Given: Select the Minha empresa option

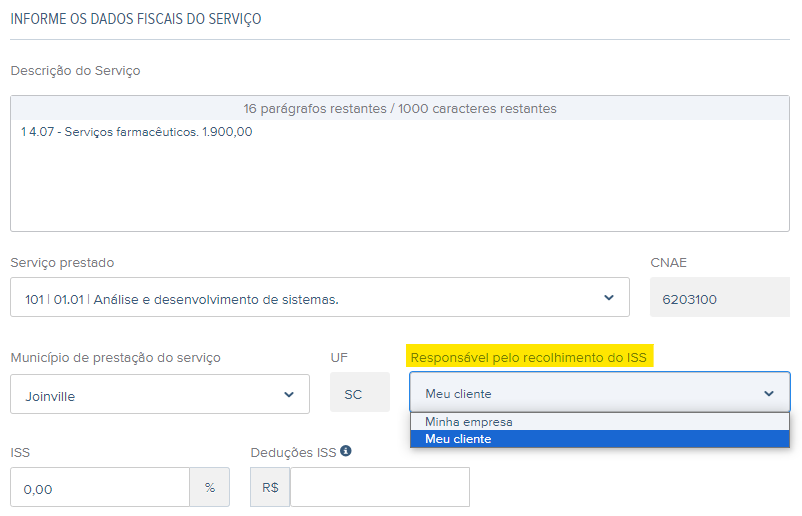Looking at the screenshot, I should coord(599,422).
